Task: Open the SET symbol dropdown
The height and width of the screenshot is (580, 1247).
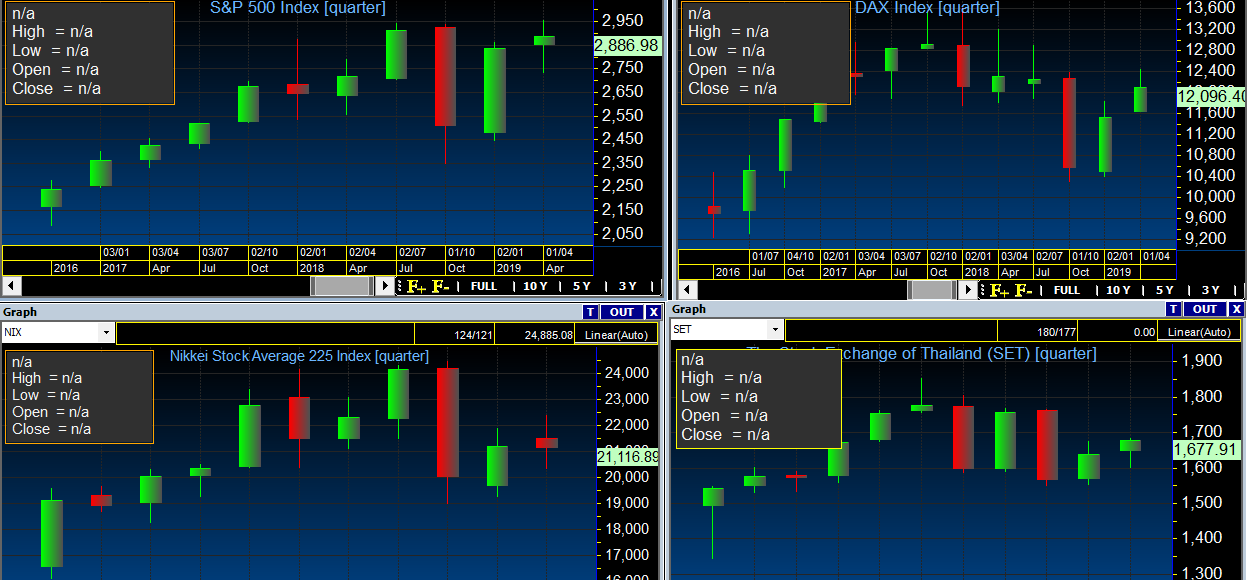Action: (x=775, y=329)
